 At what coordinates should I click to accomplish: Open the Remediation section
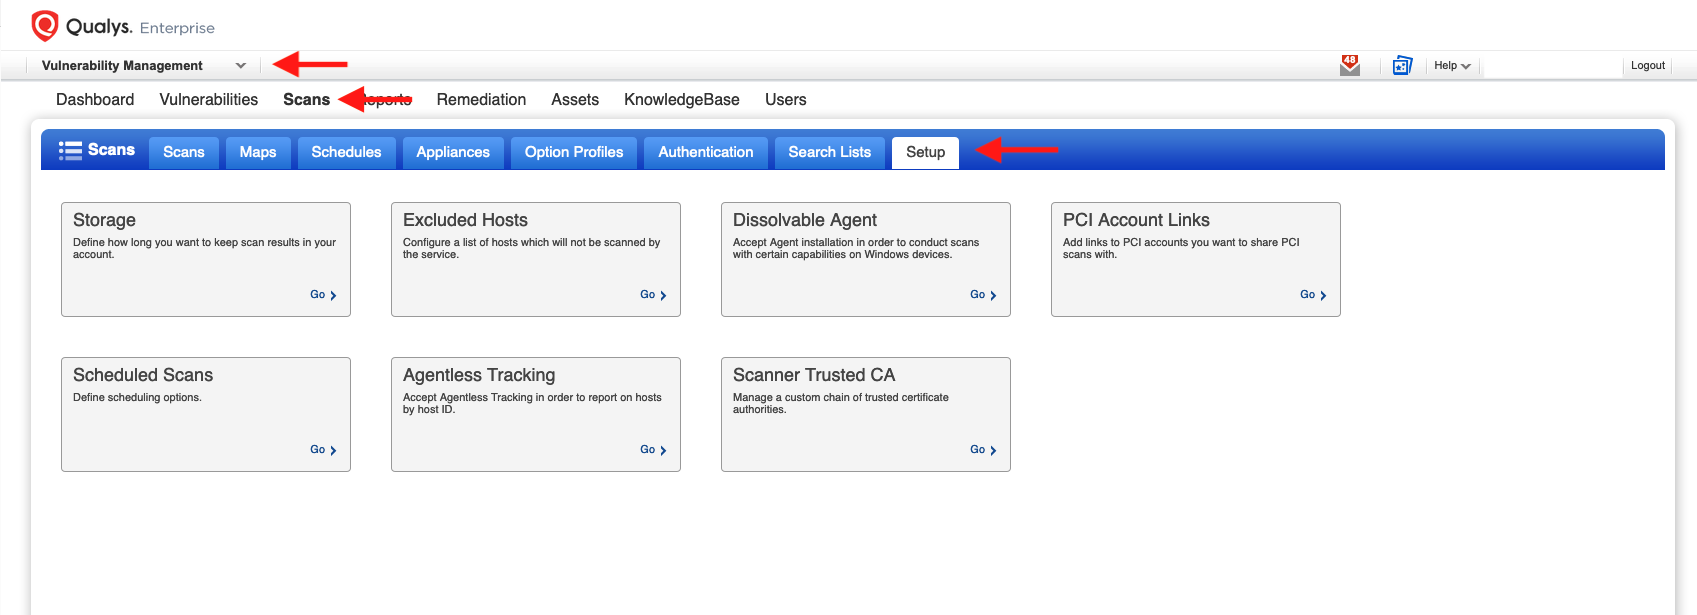tap(481, 100)
